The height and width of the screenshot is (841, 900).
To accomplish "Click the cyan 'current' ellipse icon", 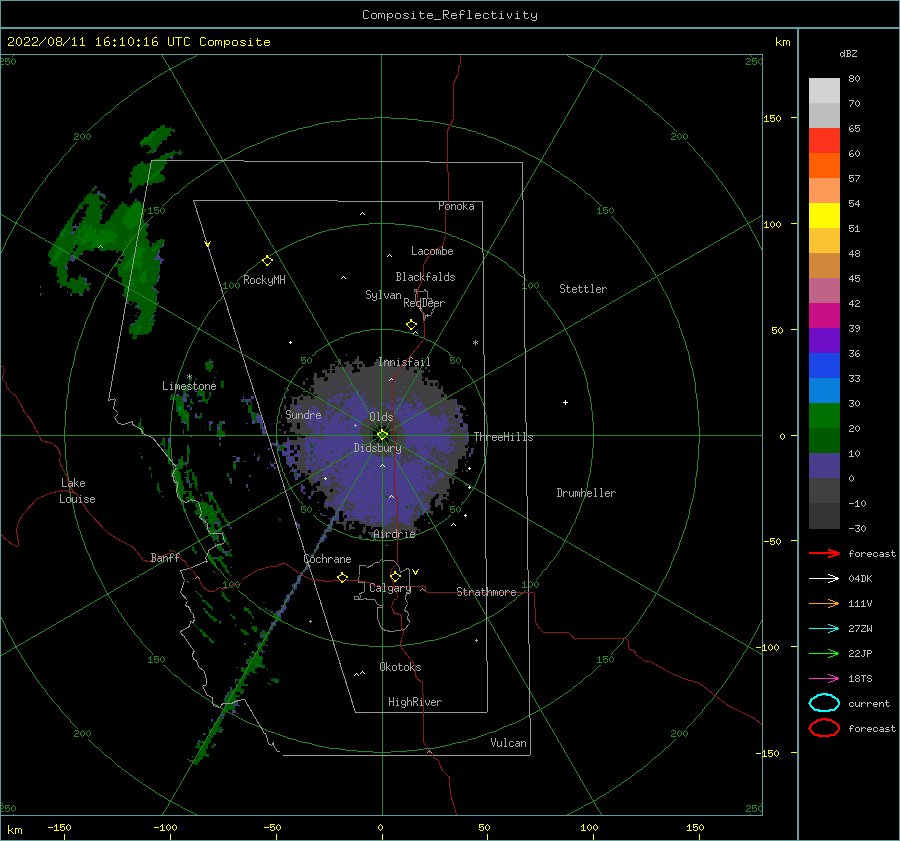I will [824, 703].
